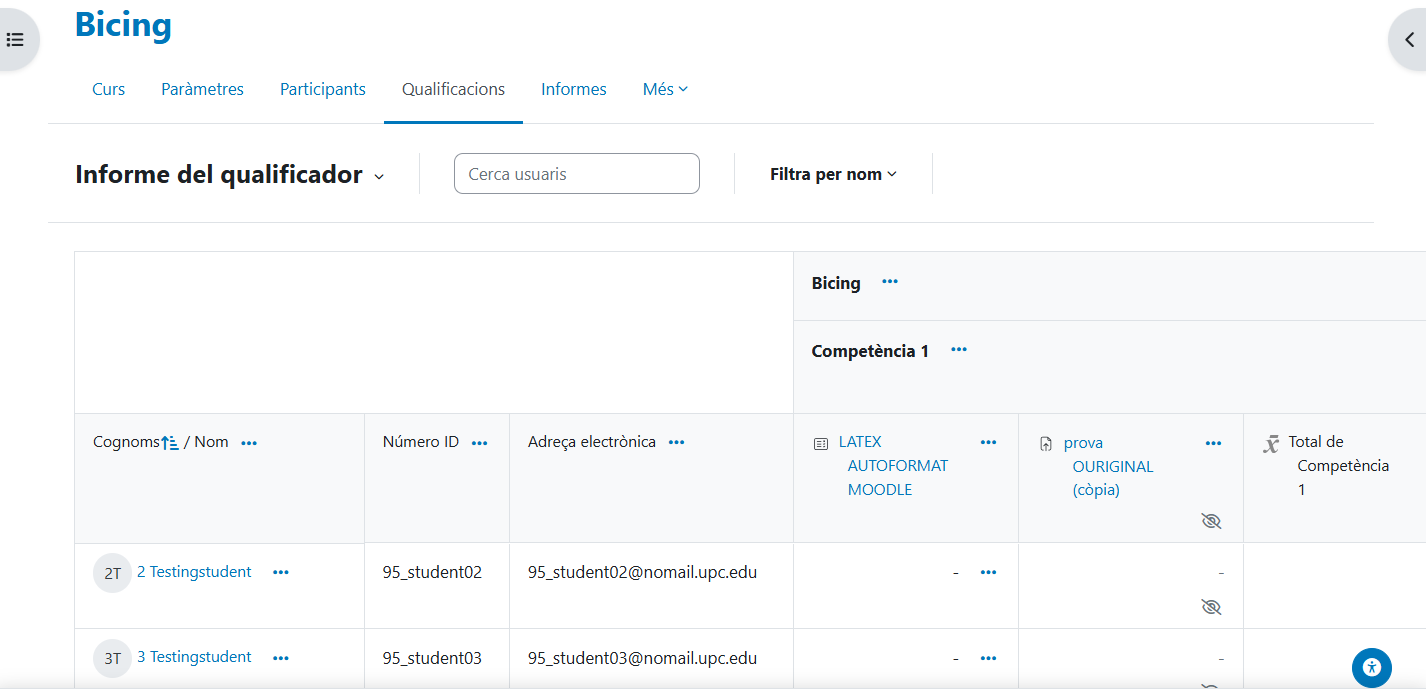The image size is (1426, 692).
Task: Click the Cerca usuaris search field
Action: pos(576,174)
